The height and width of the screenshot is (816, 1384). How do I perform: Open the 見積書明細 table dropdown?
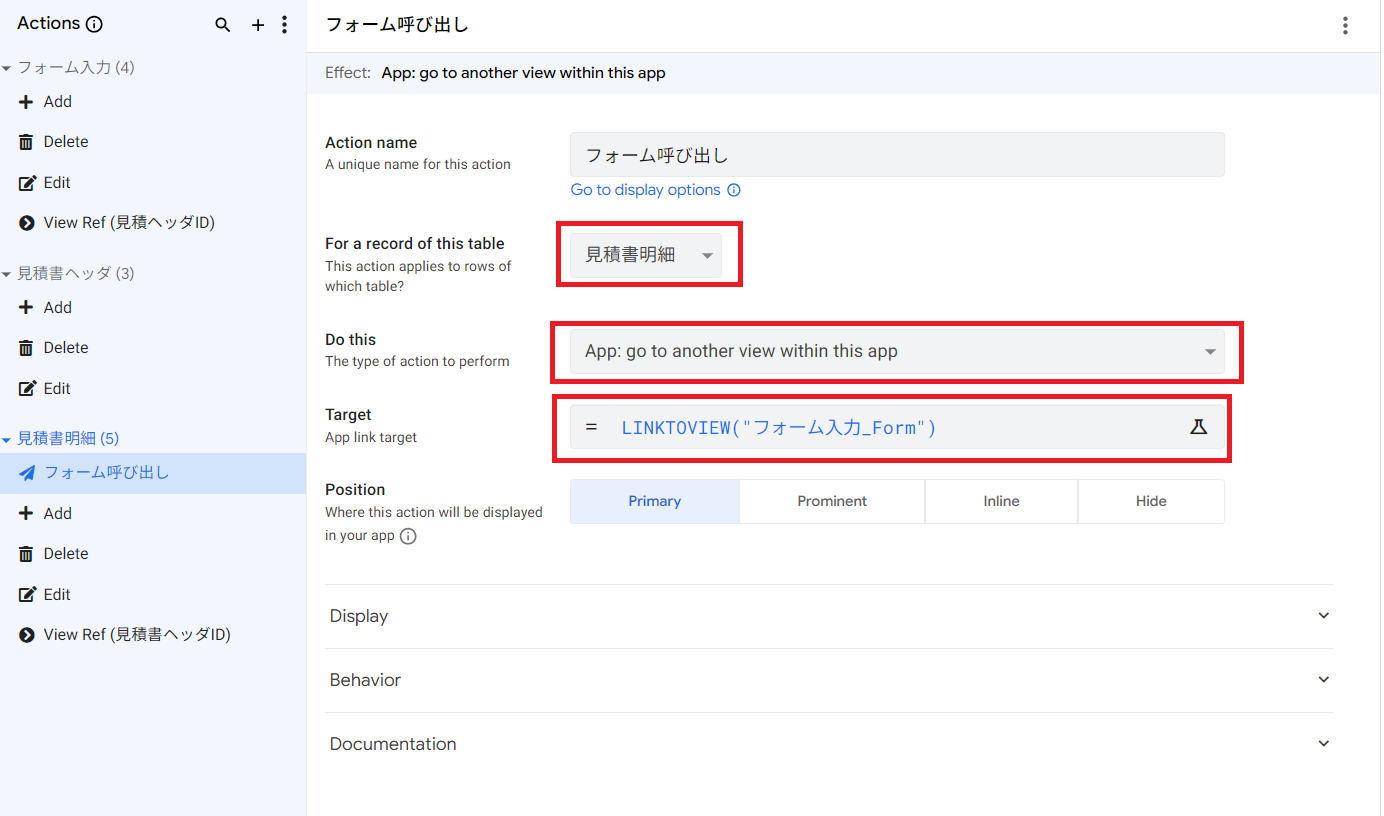pyautogui.click(x=649, y=255)
